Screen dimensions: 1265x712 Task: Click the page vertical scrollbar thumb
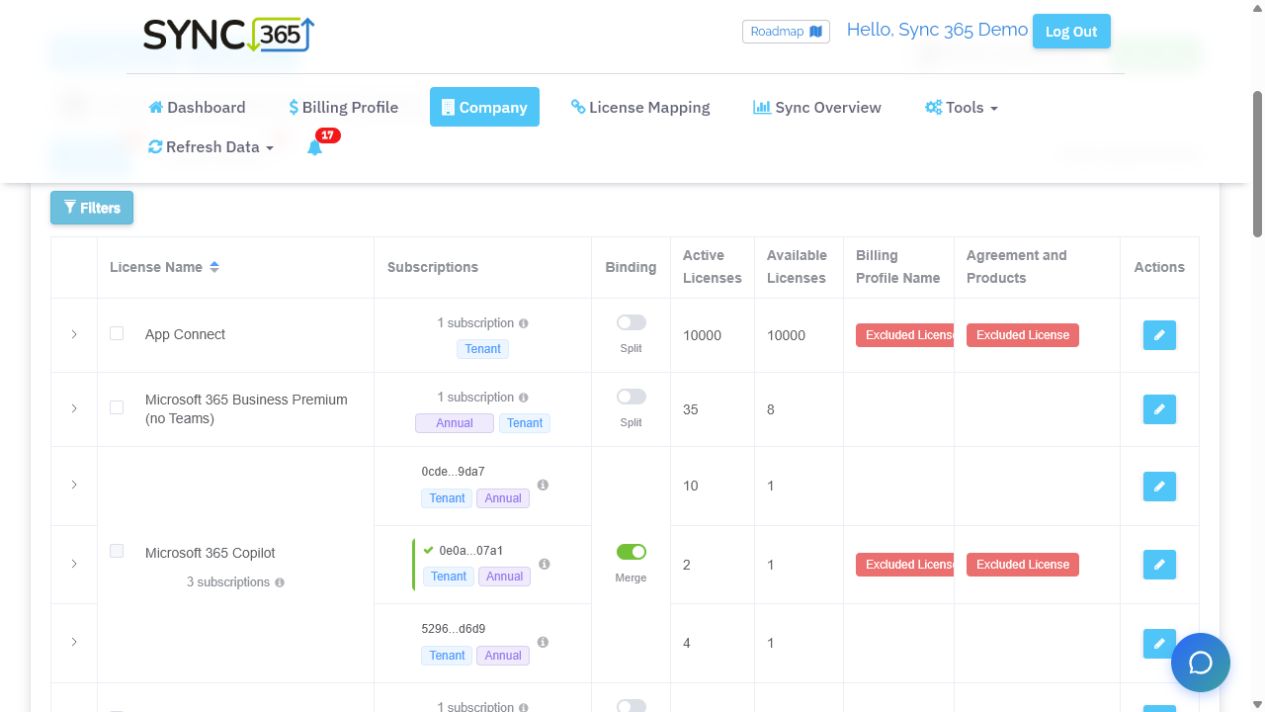tap(1257, 165)
